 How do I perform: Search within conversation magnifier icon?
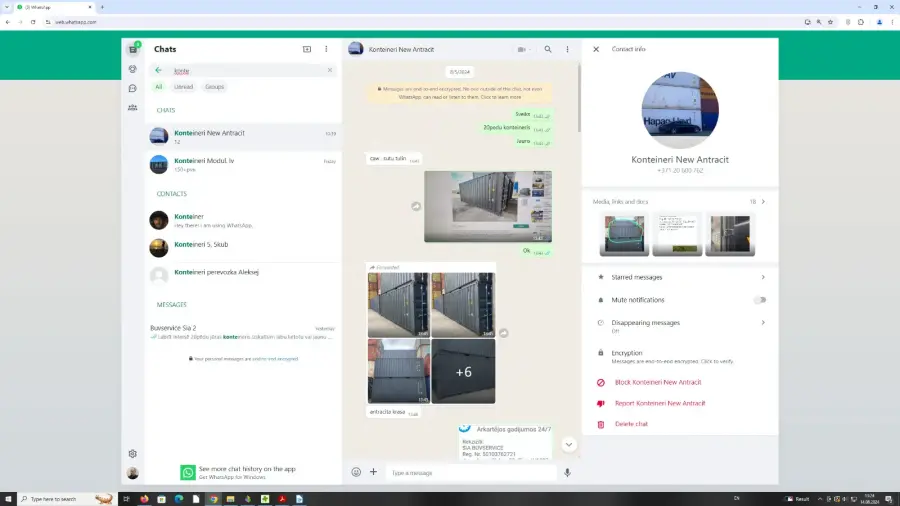coord(548,49)
